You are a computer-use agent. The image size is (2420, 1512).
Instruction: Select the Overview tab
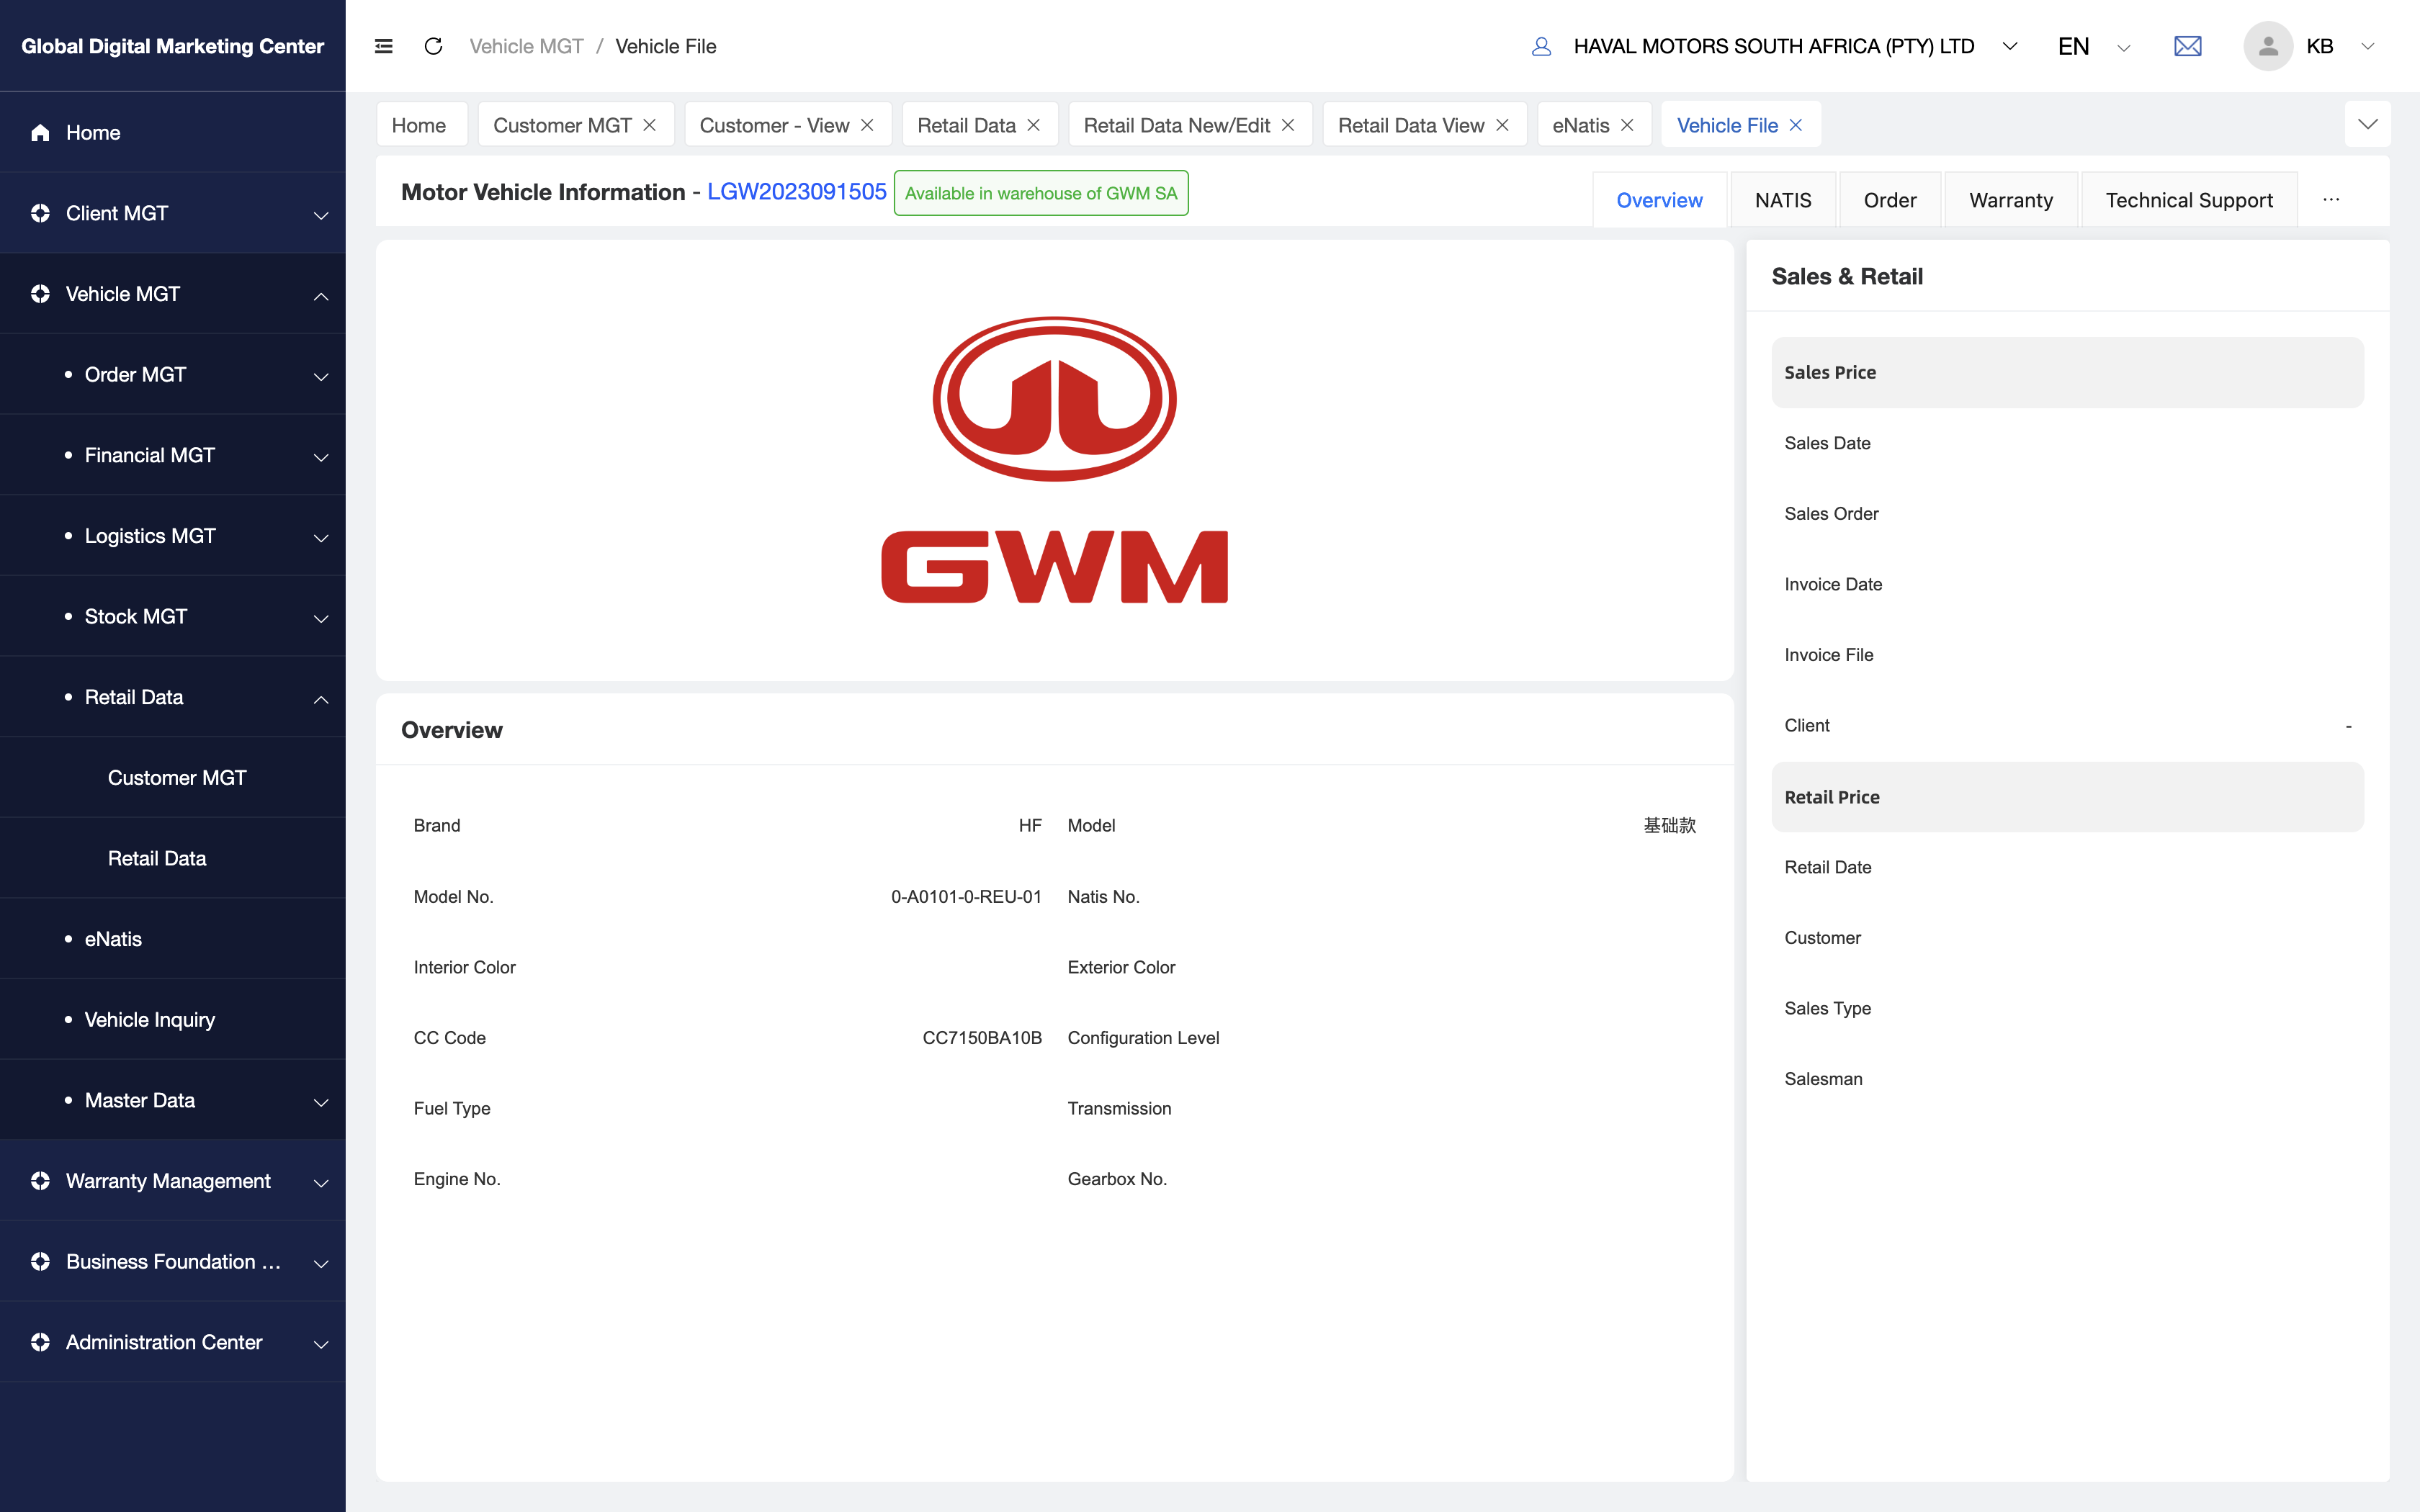click(1659, 200)
